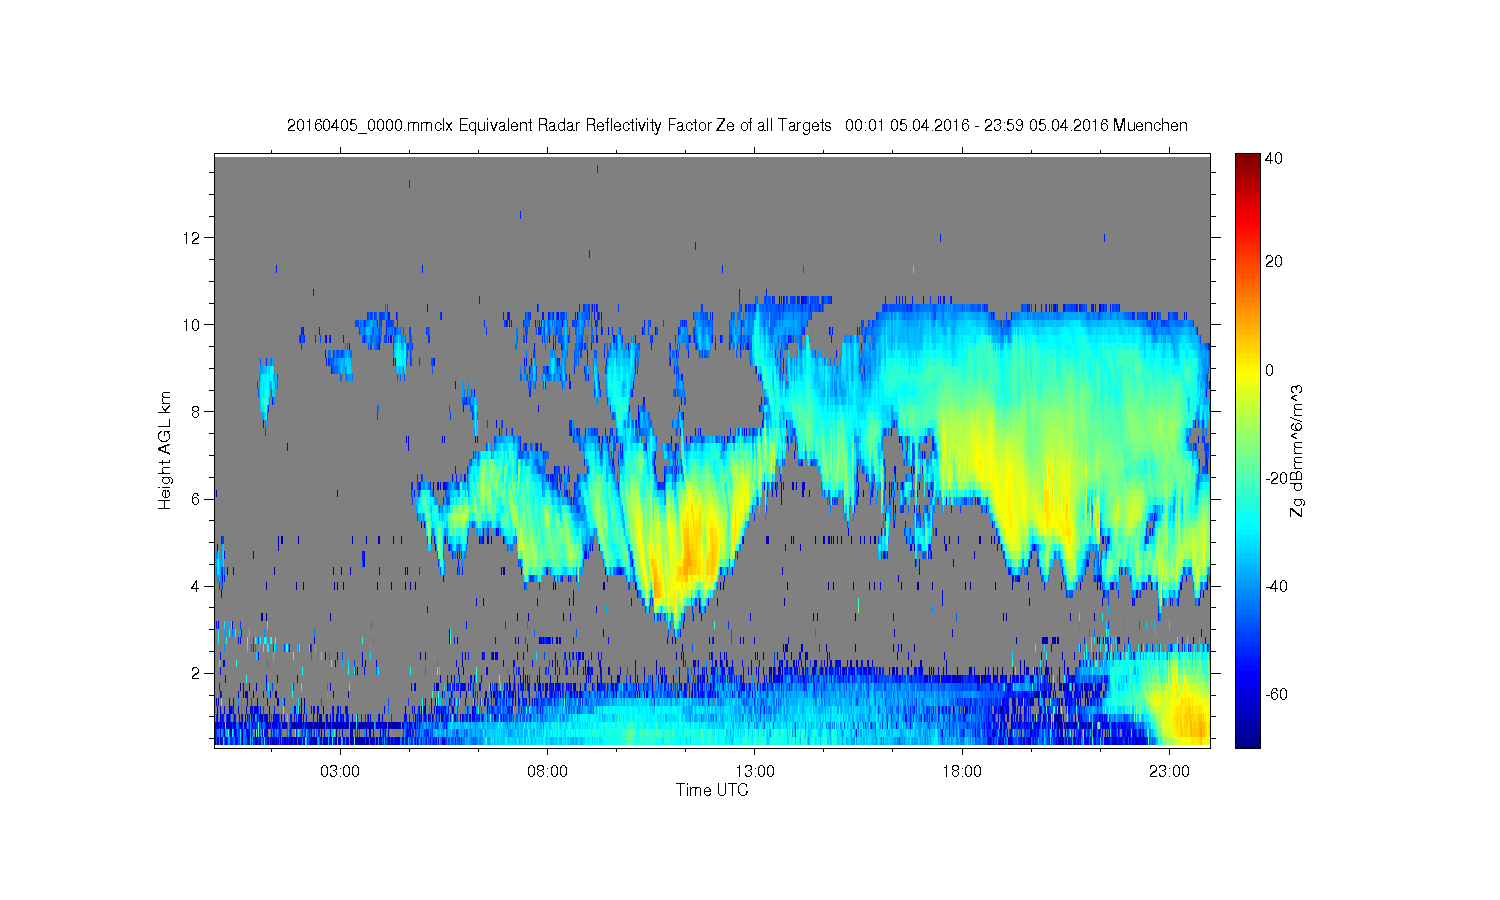This screenshot has width=1500, height=900.
Task: Select the -40 value on the colorbar scale
Action: pyautogui.click(x=1275, y=586)
